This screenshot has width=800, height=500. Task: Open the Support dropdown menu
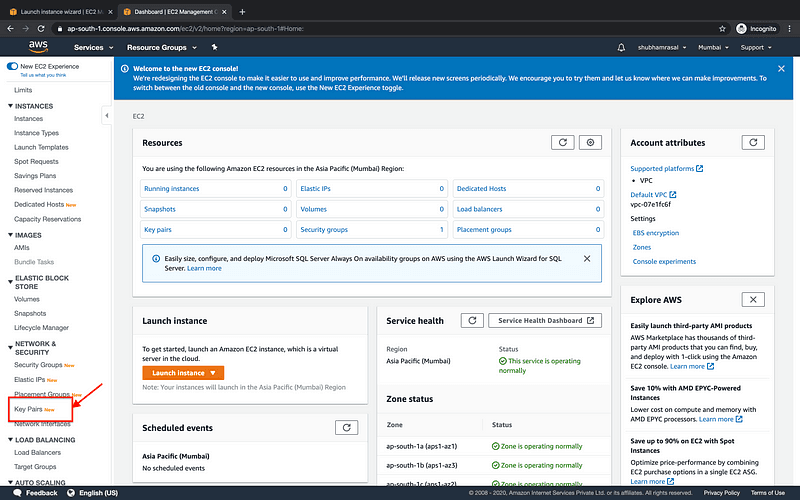point(756,47)
